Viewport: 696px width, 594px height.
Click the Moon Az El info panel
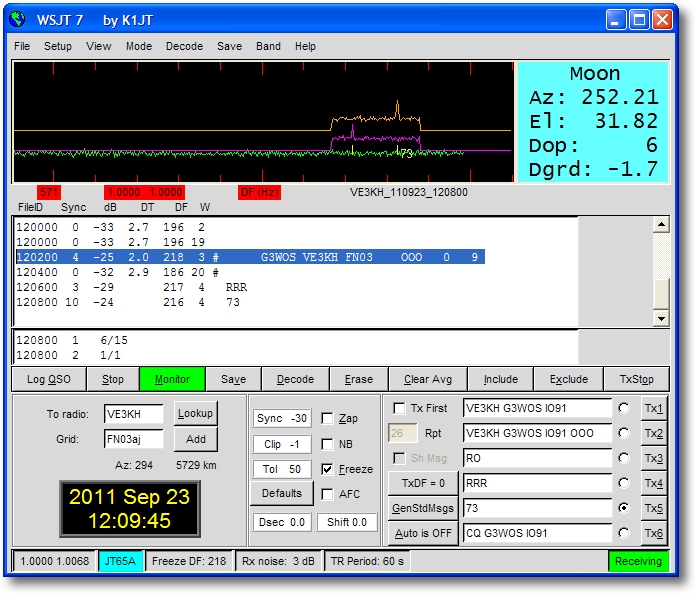point(593,122)
